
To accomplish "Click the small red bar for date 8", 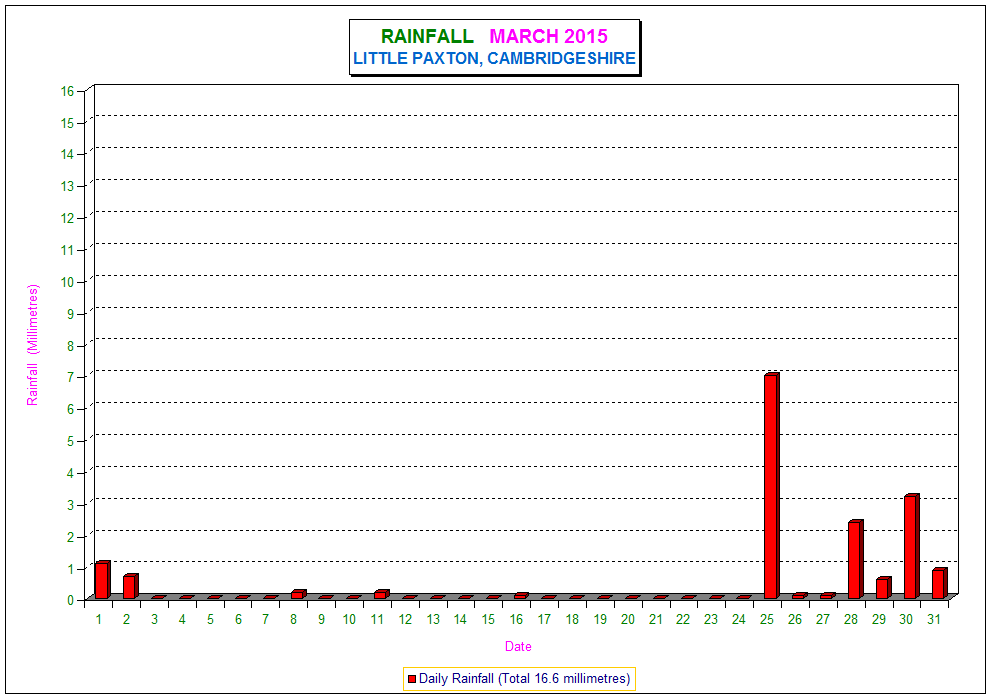I will pos(298,594).
